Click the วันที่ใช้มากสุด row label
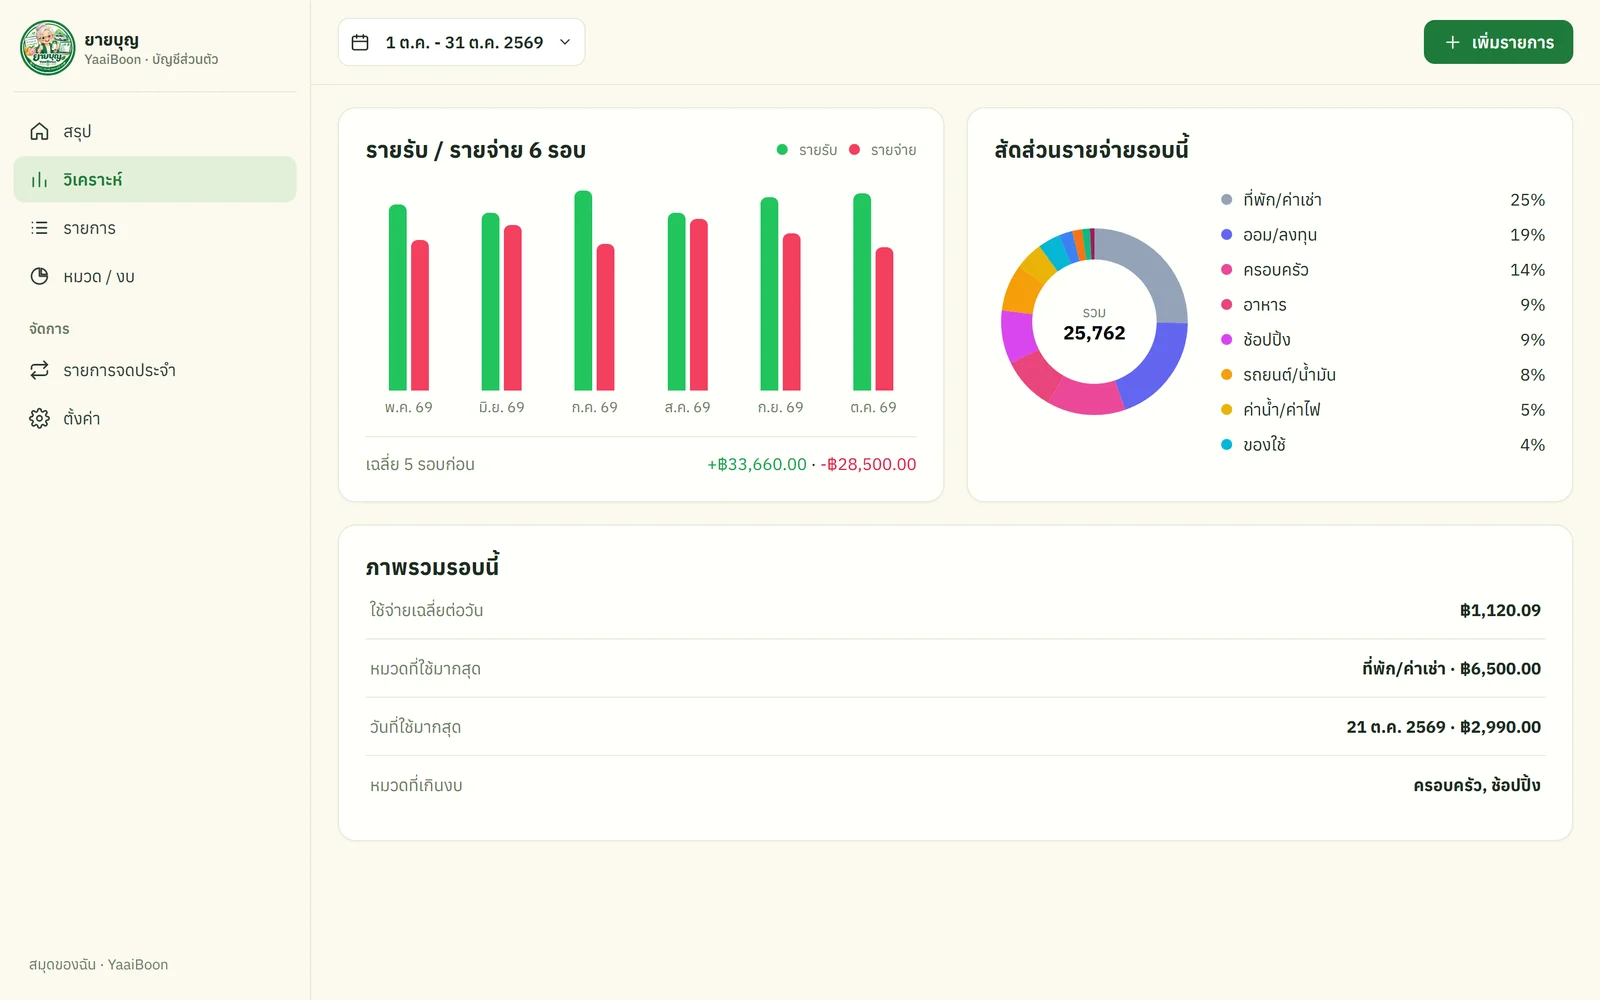Screen dimensions: 1600x1000 pyautogui.click(x=415, y=727)
